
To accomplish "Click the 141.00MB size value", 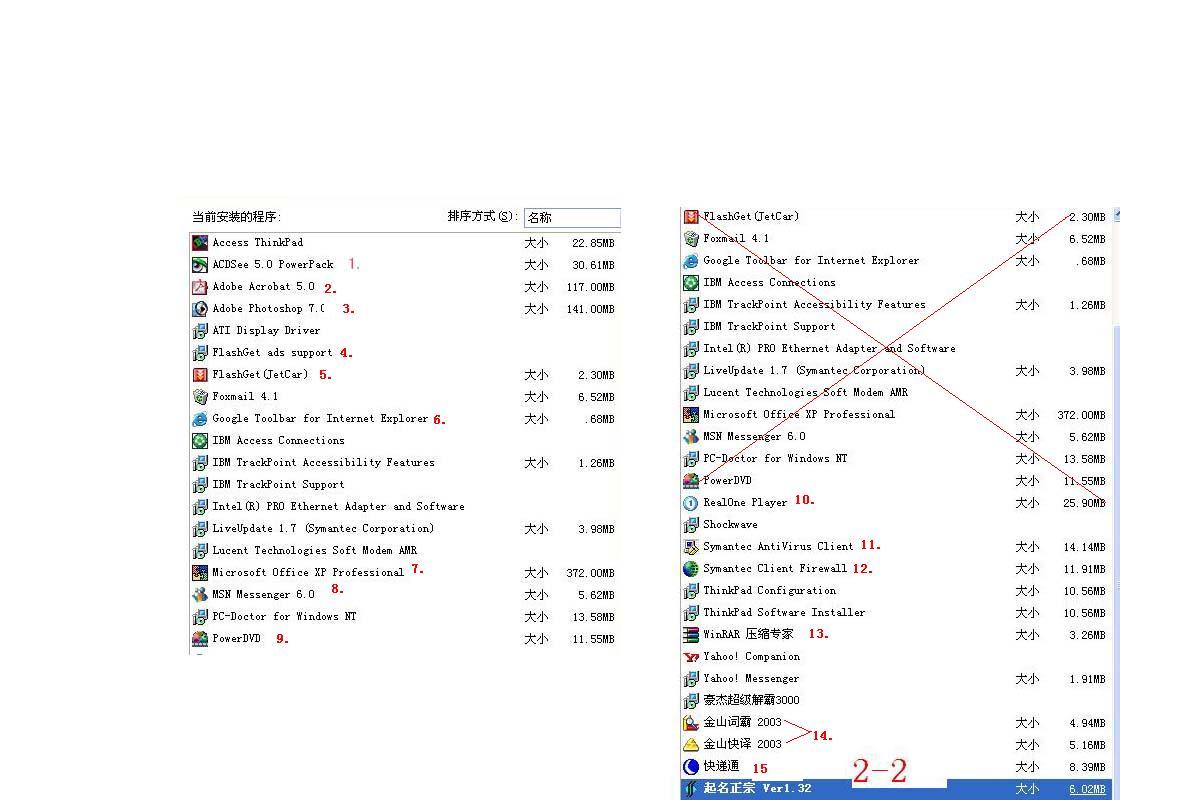I will pos(590,309).
